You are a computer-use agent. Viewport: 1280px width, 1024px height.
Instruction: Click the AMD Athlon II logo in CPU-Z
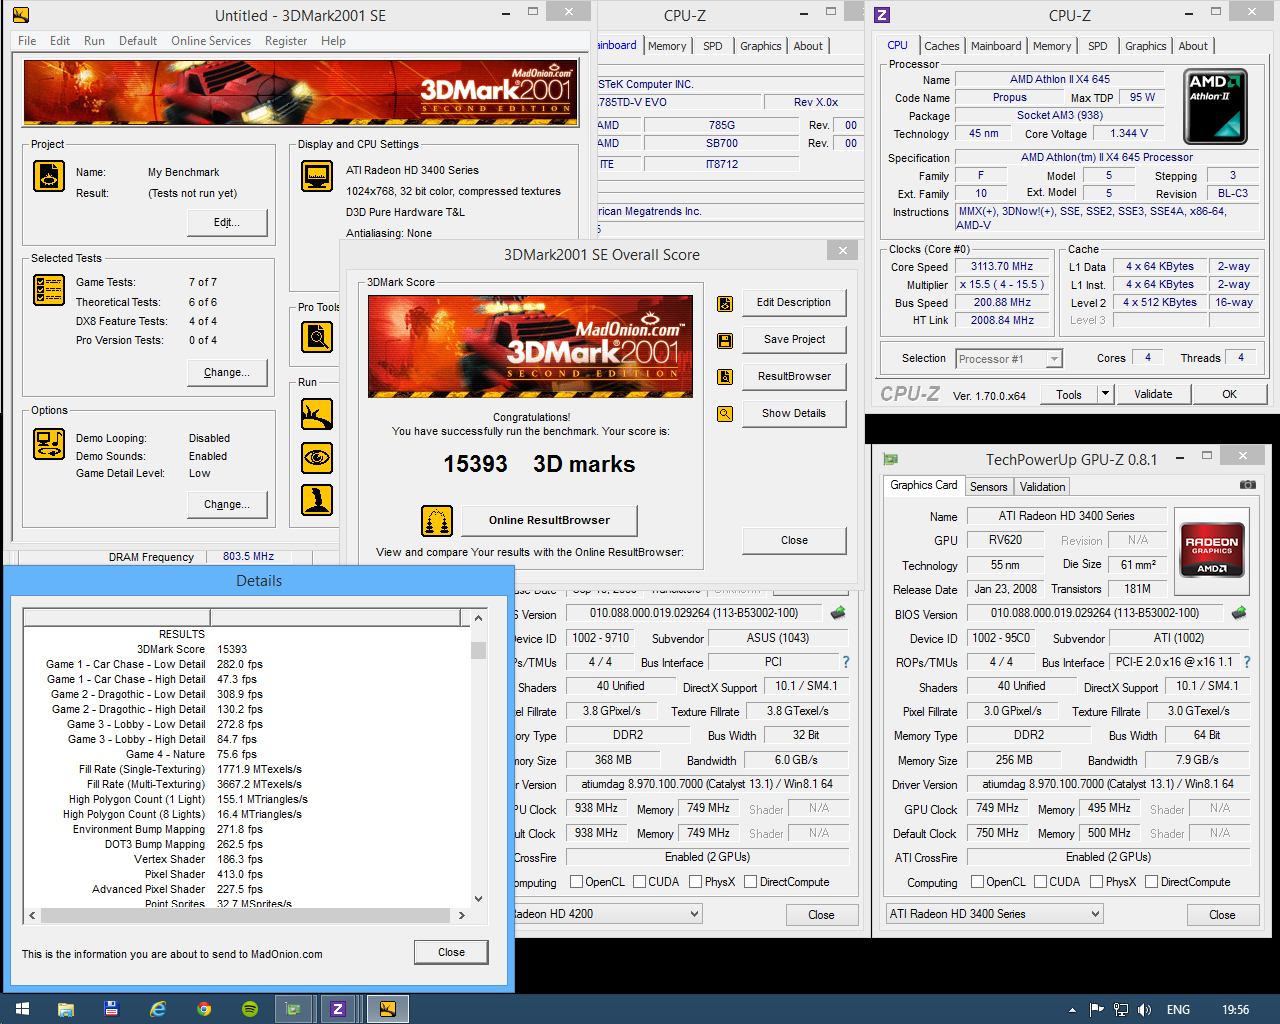coord(1215,107)
